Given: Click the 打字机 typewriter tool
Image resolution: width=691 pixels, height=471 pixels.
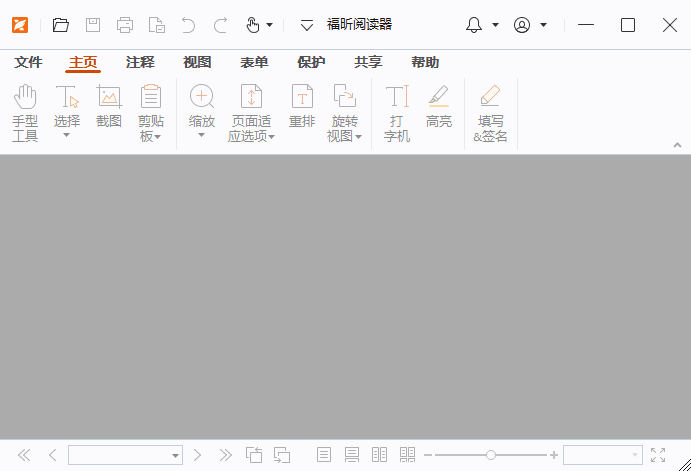Looking at the screenshot, I should (x=397, y=112).
